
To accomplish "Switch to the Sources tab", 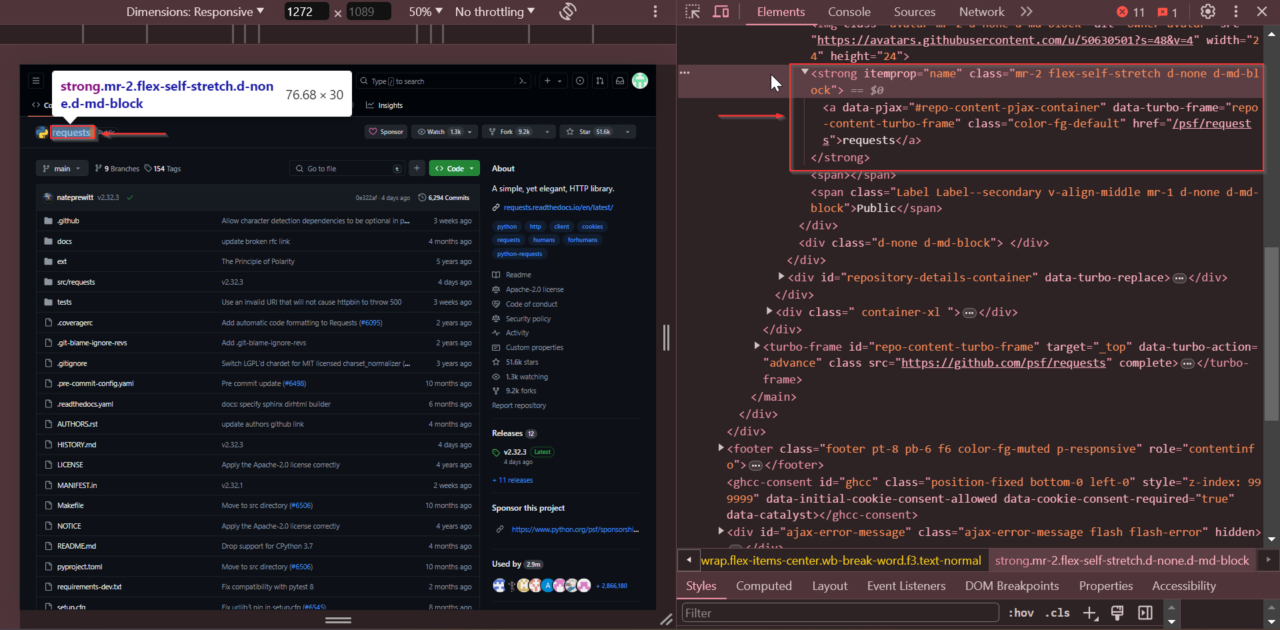I will (x=914, y=12).
